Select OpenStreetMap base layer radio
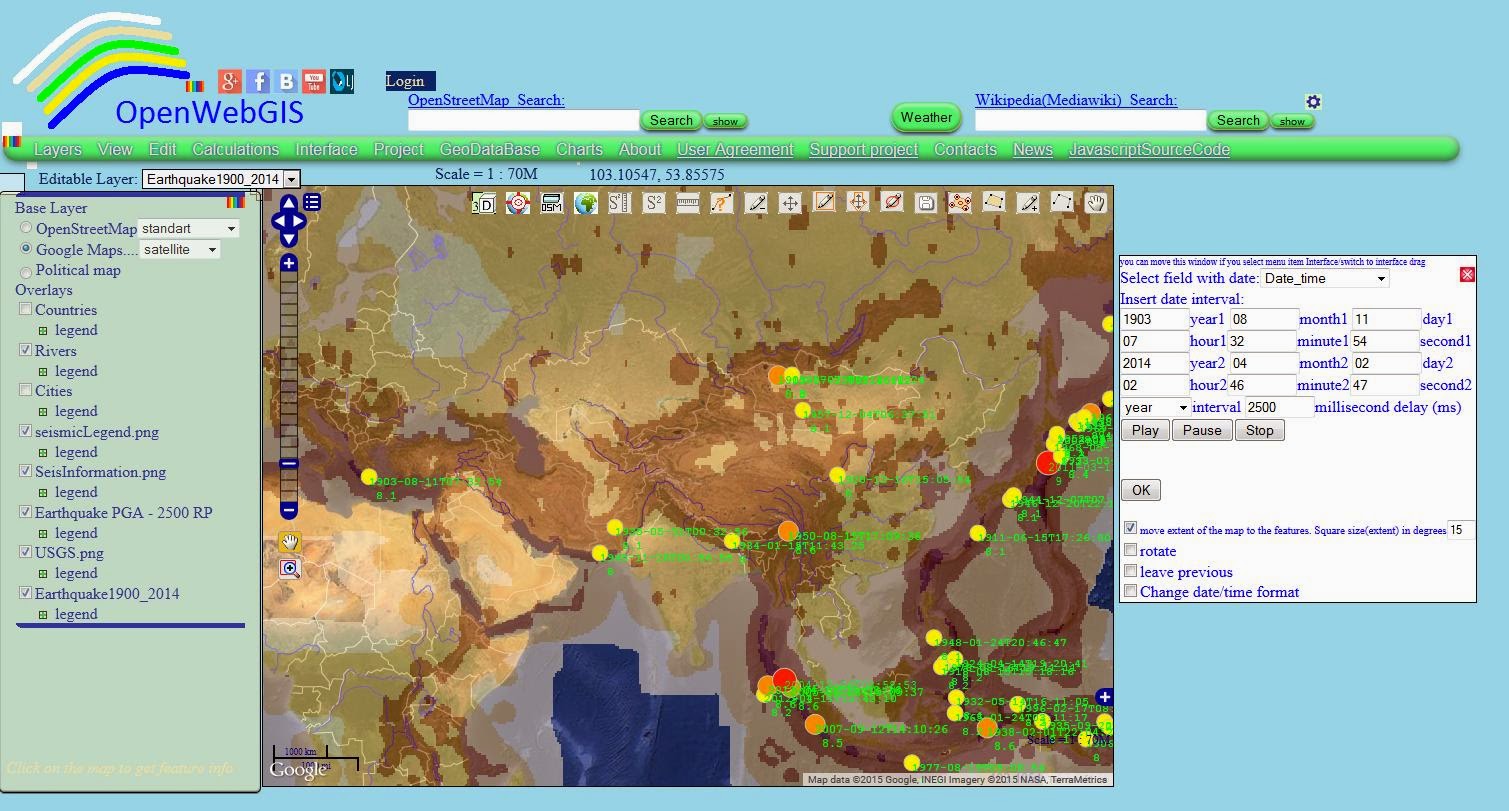Viewport: 1509px width, 811px height. click(x=26, y=229)
